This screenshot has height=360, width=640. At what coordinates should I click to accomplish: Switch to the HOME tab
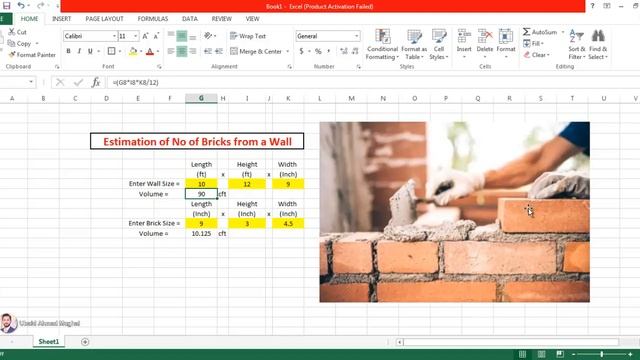pyautogui.click(x=29, y=19)
